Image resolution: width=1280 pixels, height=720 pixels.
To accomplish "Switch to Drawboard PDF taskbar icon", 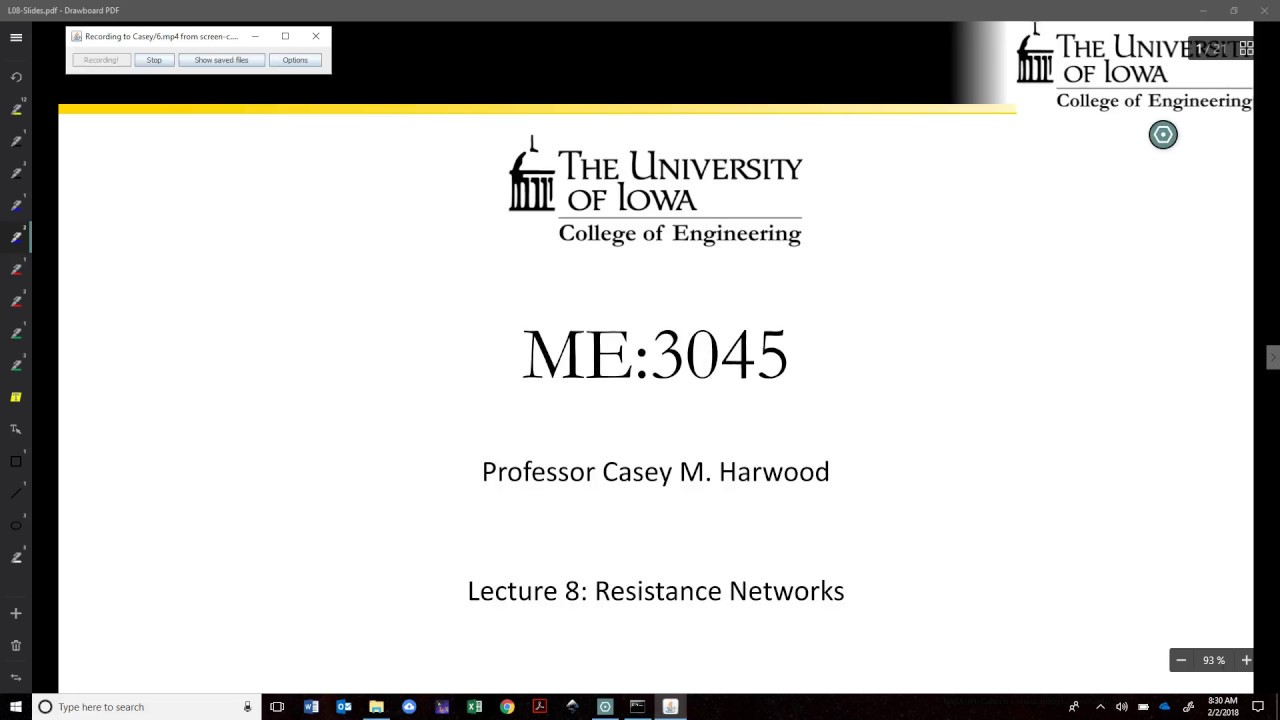I will pos(605,707).
